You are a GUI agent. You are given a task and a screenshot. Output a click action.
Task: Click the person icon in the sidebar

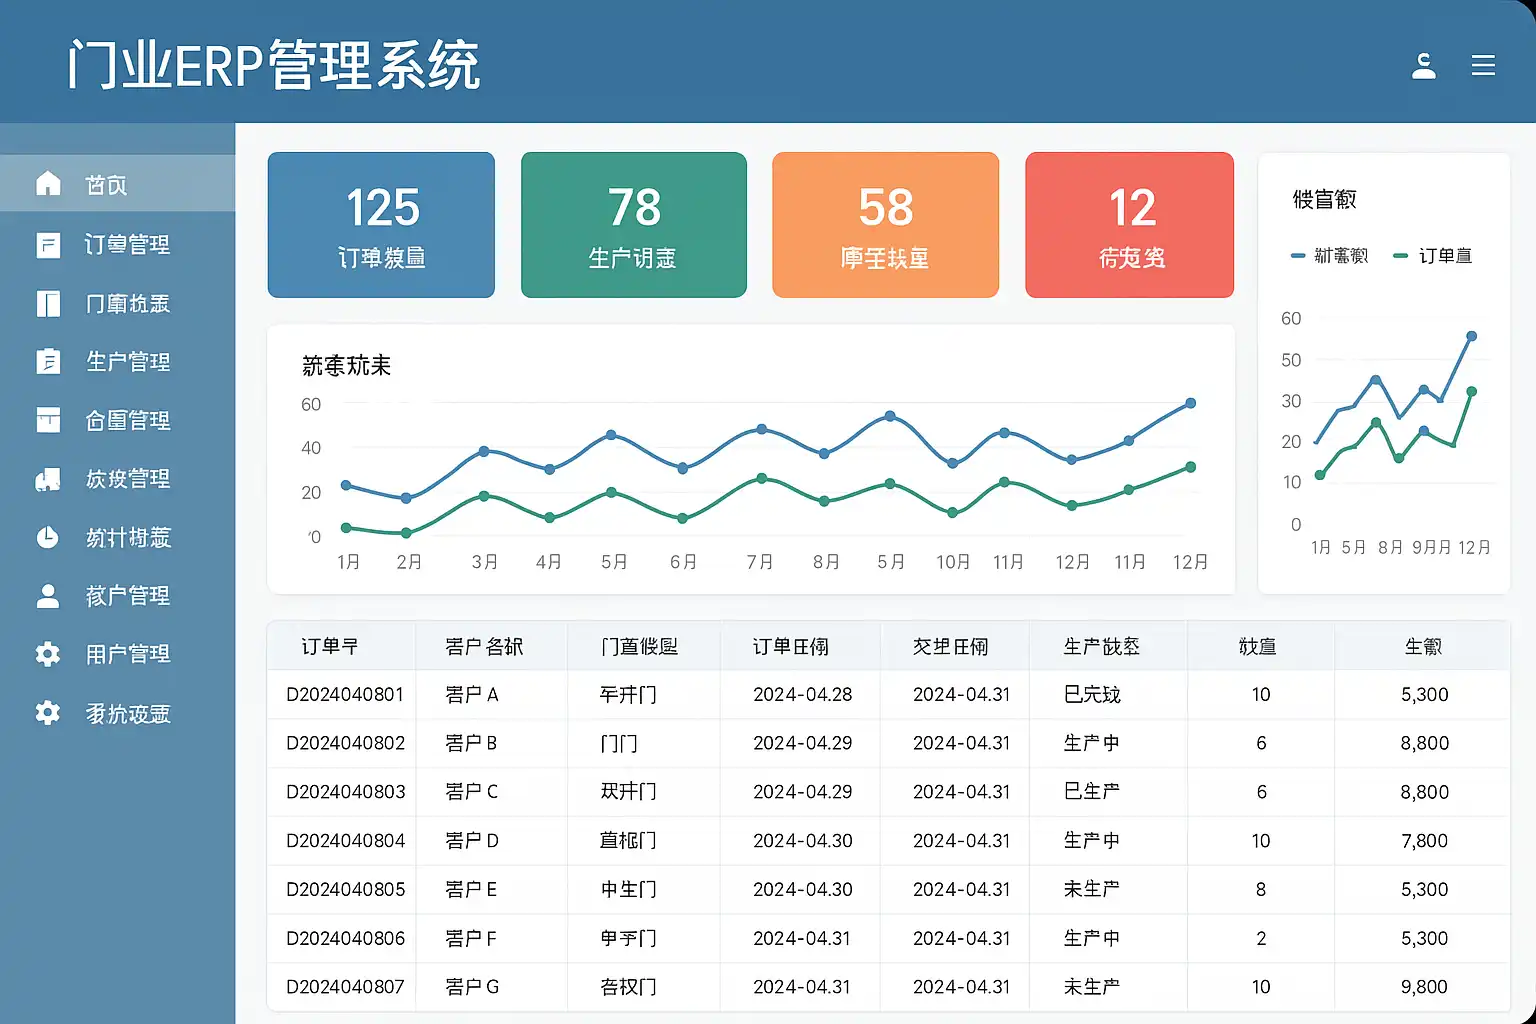pos(48,596)
